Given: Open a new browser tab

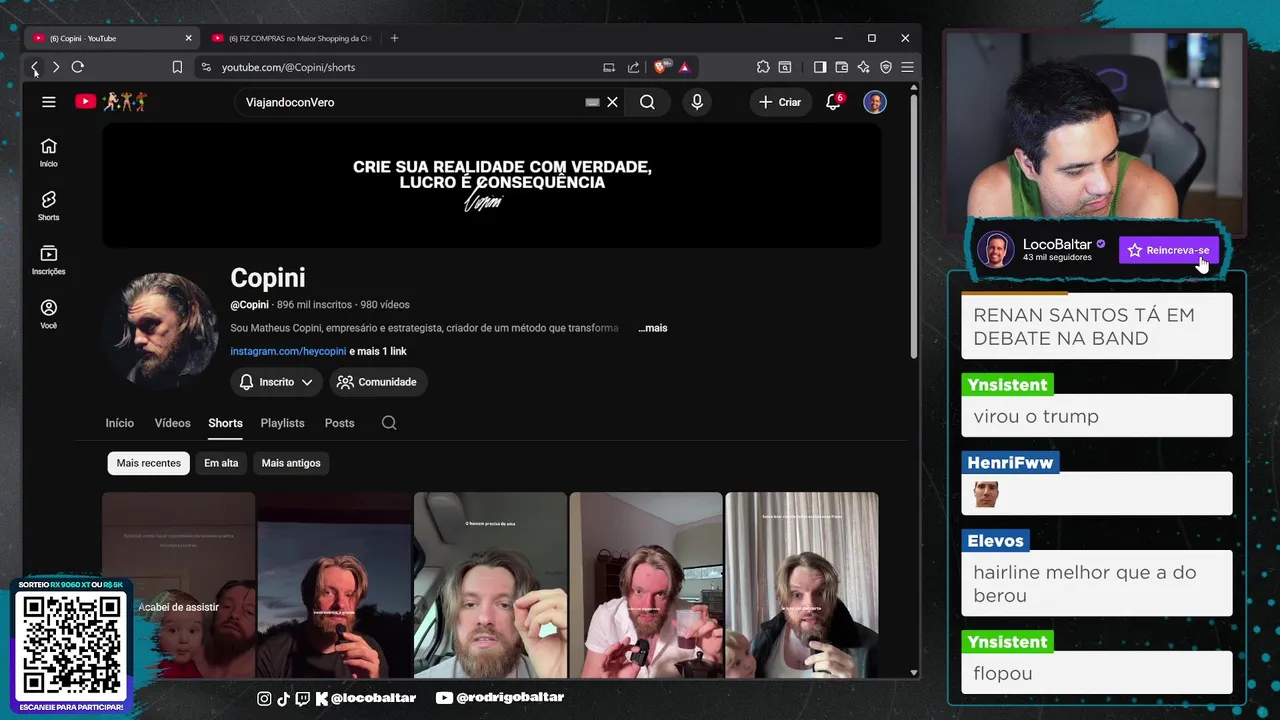Looking at the screenshot, I should tap(394, 38).
